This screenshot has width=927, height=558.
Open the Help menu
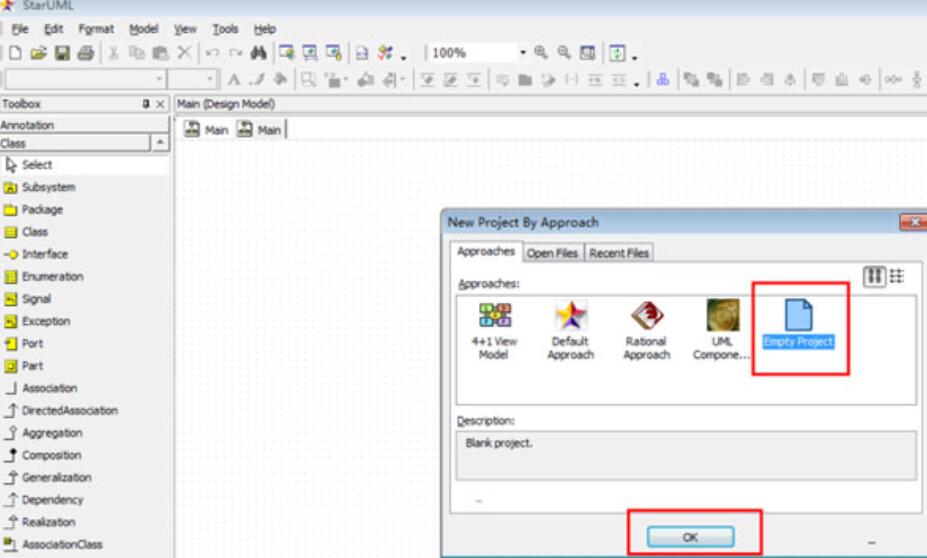264,29
